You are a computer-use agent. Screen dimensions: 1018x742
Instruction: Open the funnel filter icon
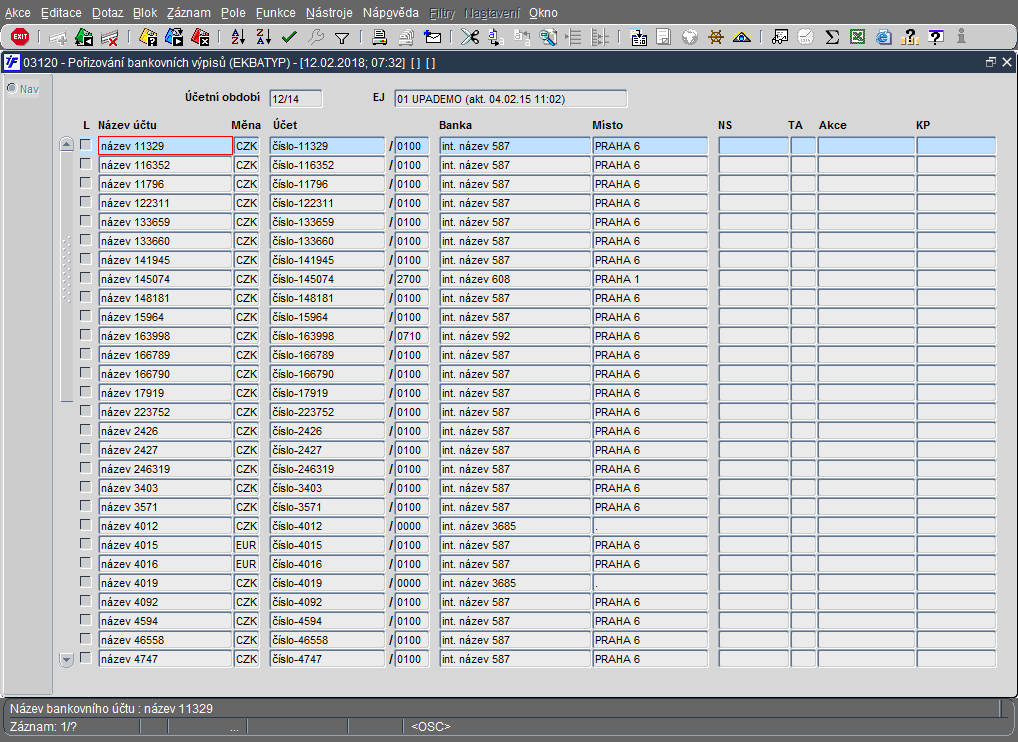pos(341,38)
